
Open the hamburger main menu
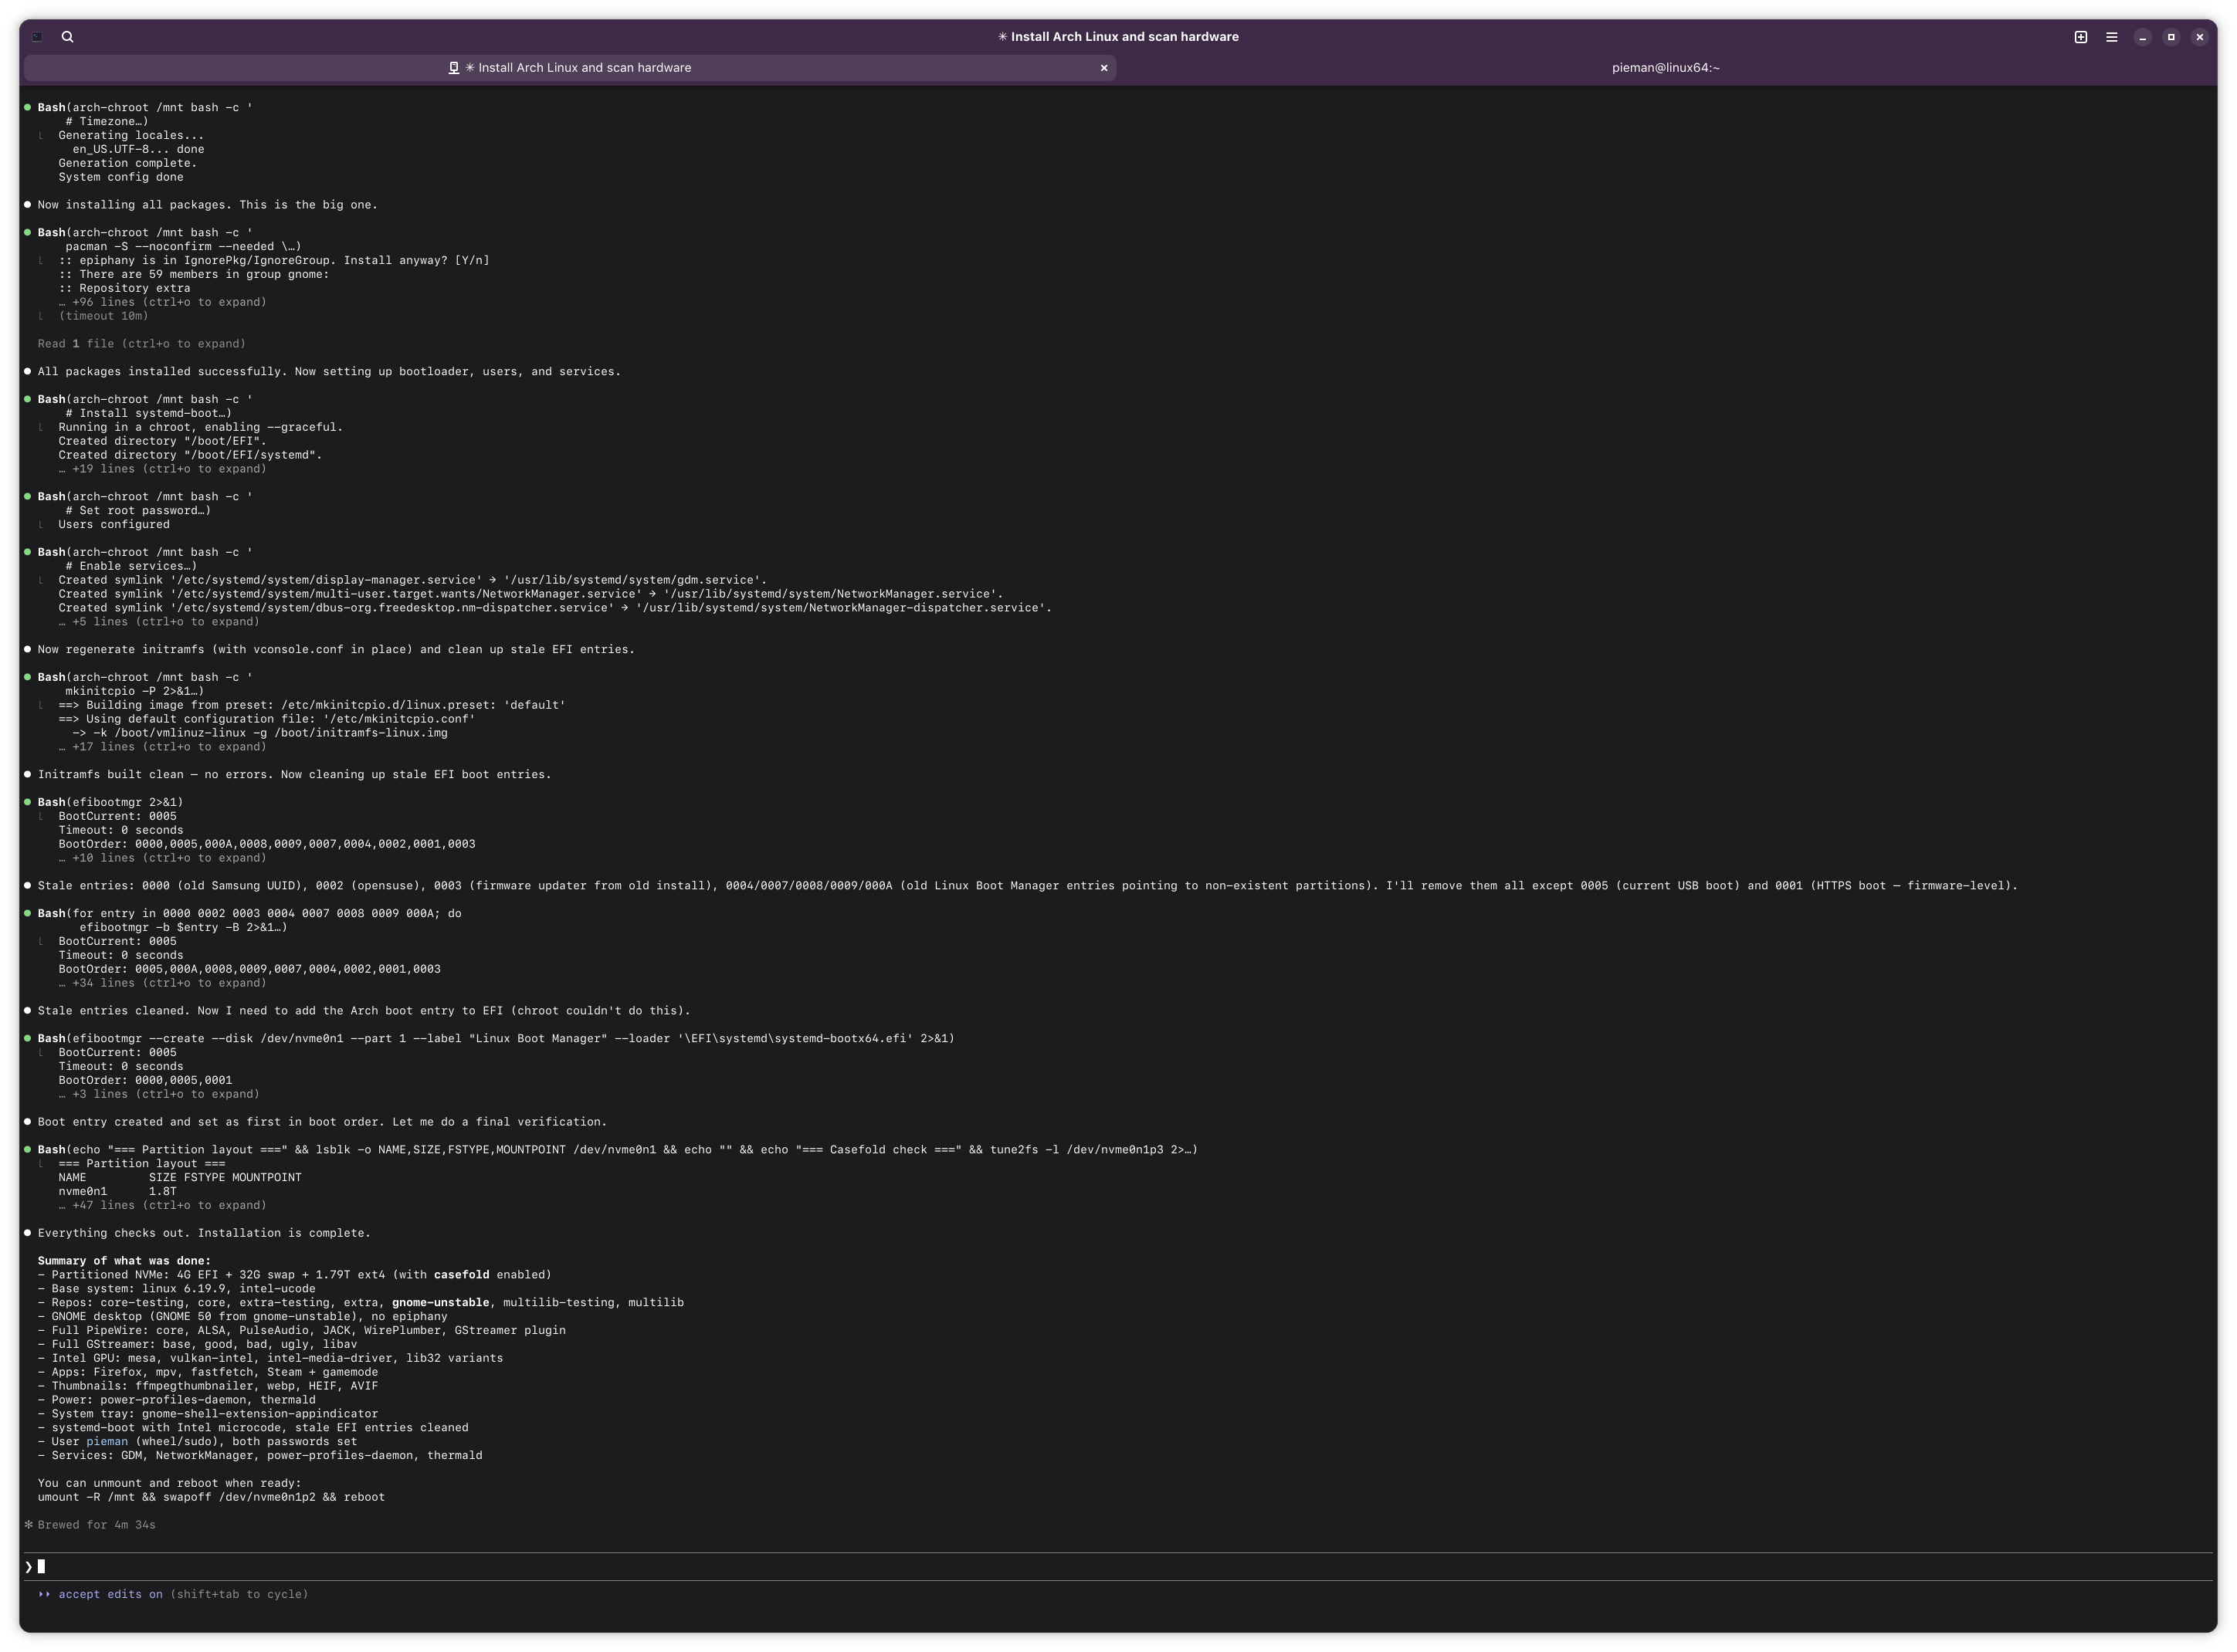(2111, 37)
